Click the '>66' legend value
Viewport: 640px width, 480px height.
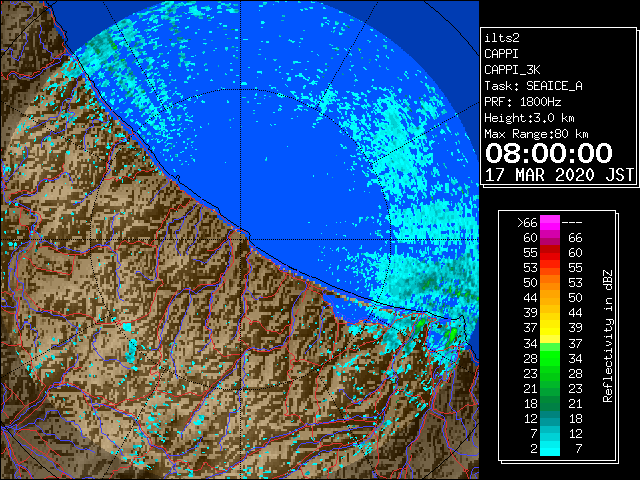click(x=527, y=223)
